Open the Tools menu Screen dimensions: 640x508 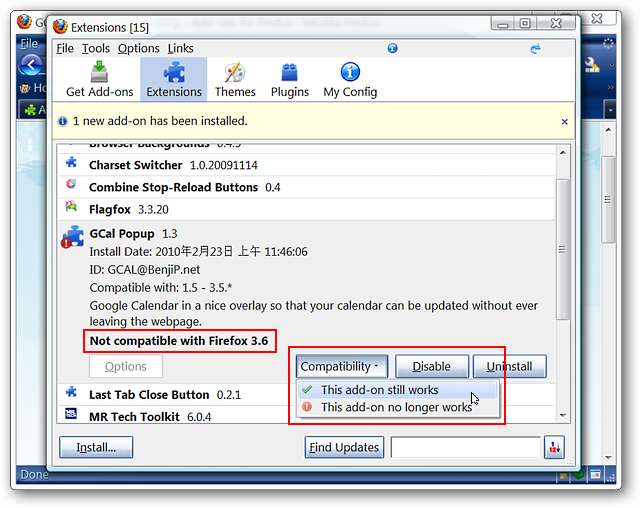[96, 49]
